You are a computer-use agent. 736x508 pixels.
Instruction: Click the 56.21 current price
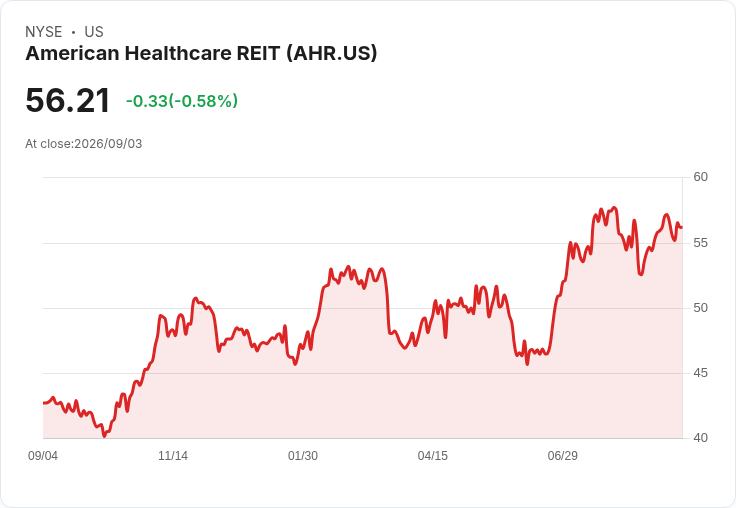click(68, 100)
